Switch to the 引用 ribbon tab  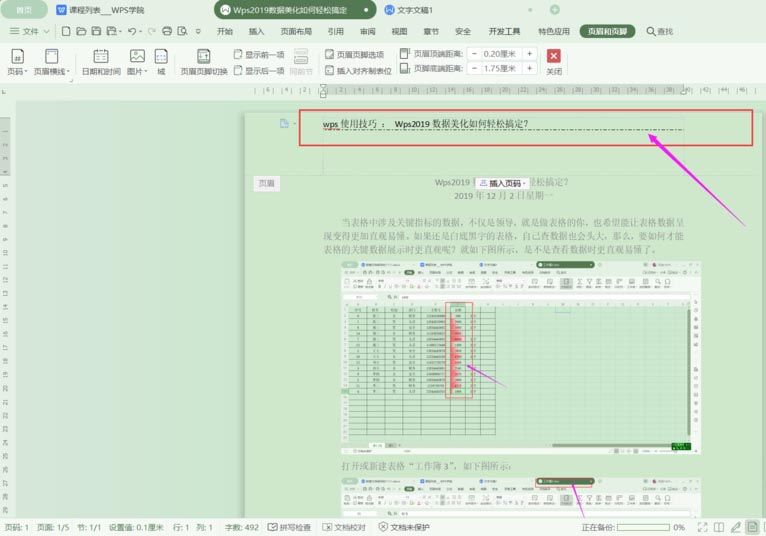(x=336, y=31)
